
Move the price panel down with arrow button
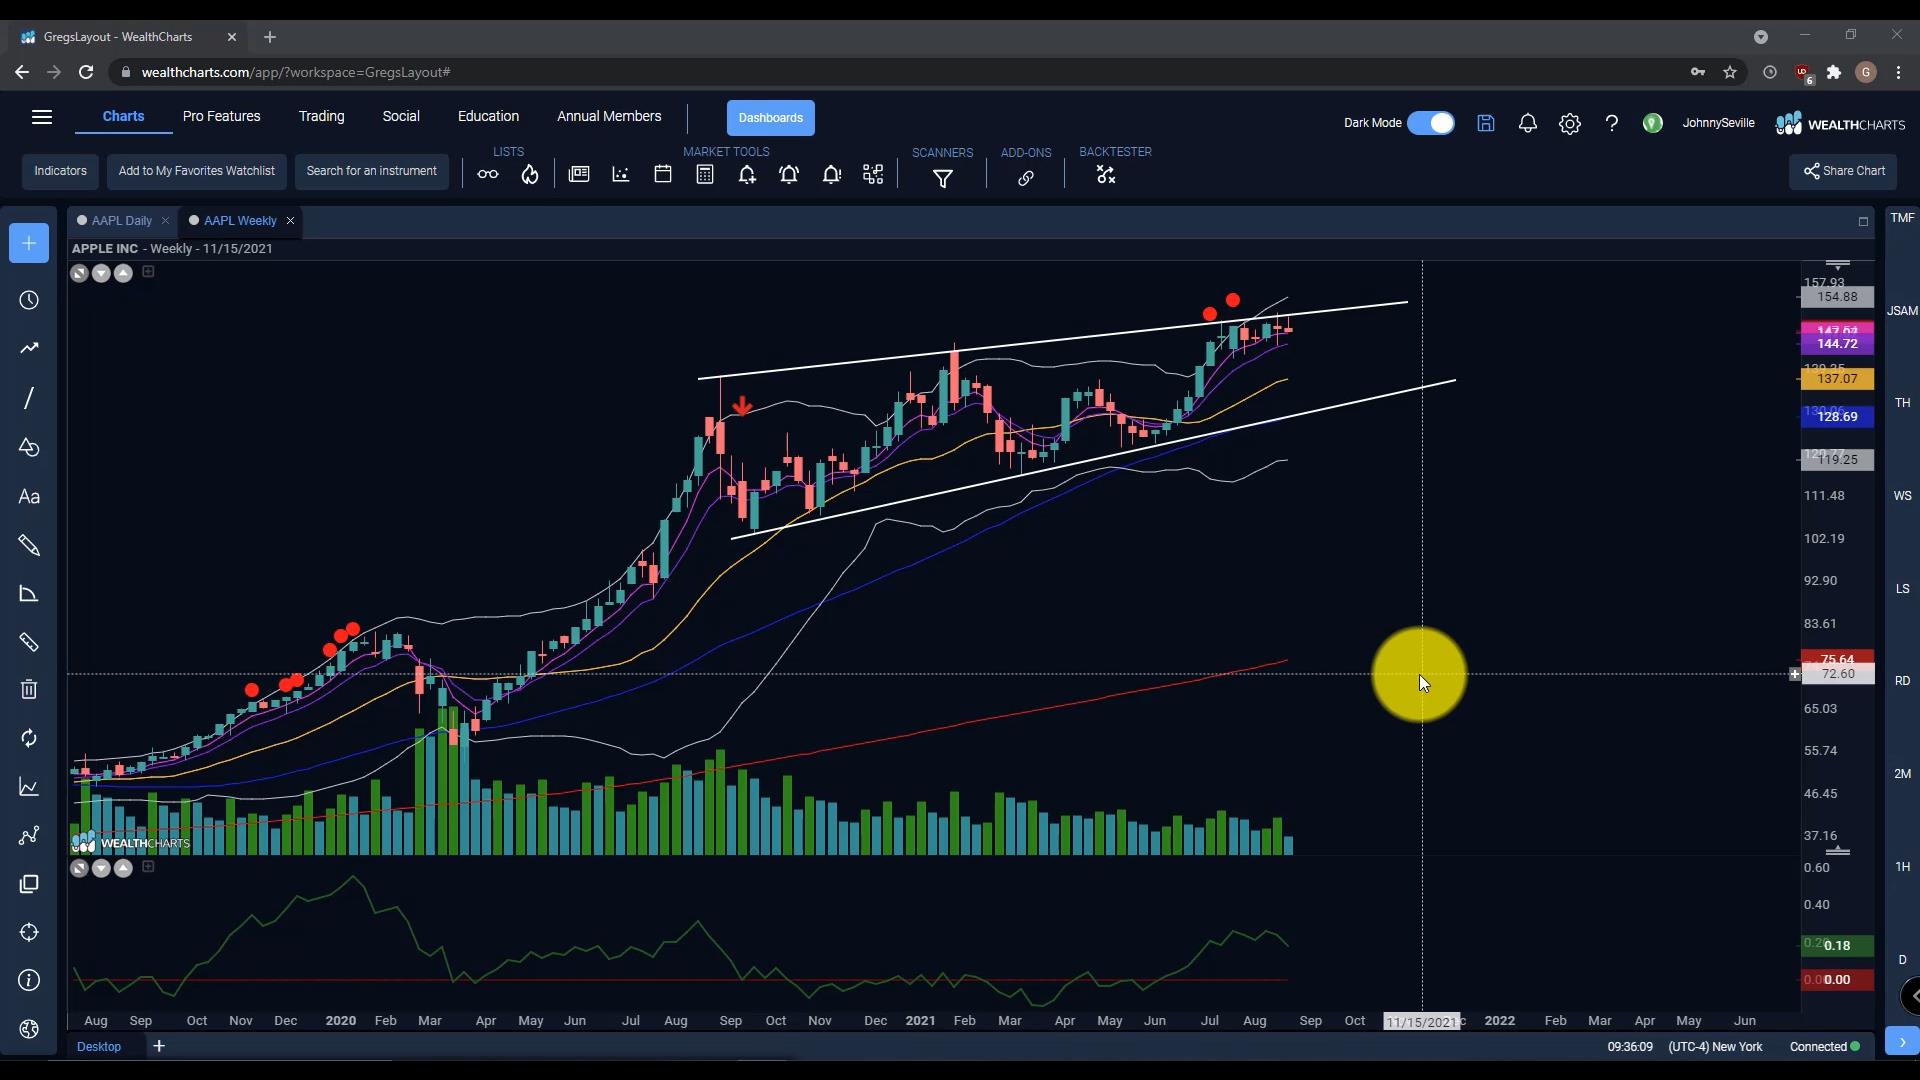tap(101, 273)
